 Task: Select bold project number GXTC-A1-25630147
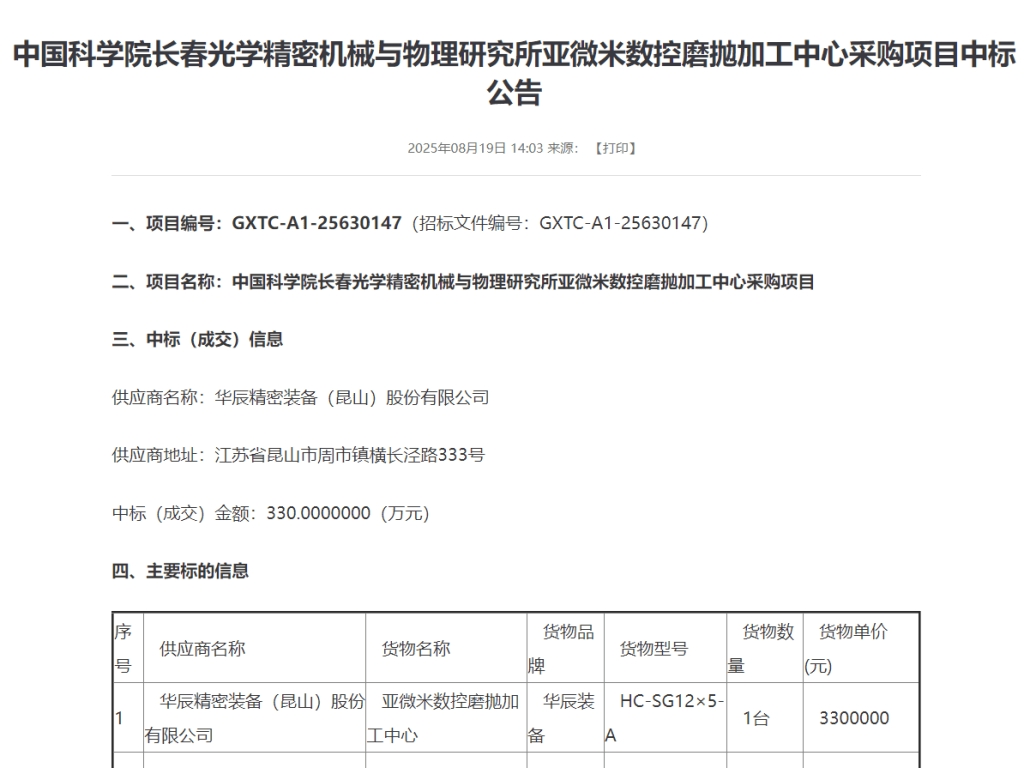coord(317,223)
